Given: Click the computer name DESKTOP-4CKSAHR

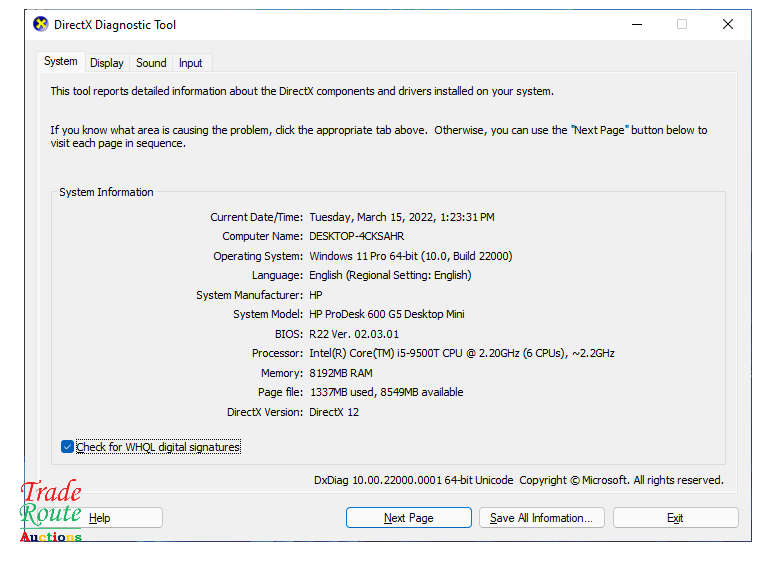Looking at the screenshot, I should tap(356, 236).
